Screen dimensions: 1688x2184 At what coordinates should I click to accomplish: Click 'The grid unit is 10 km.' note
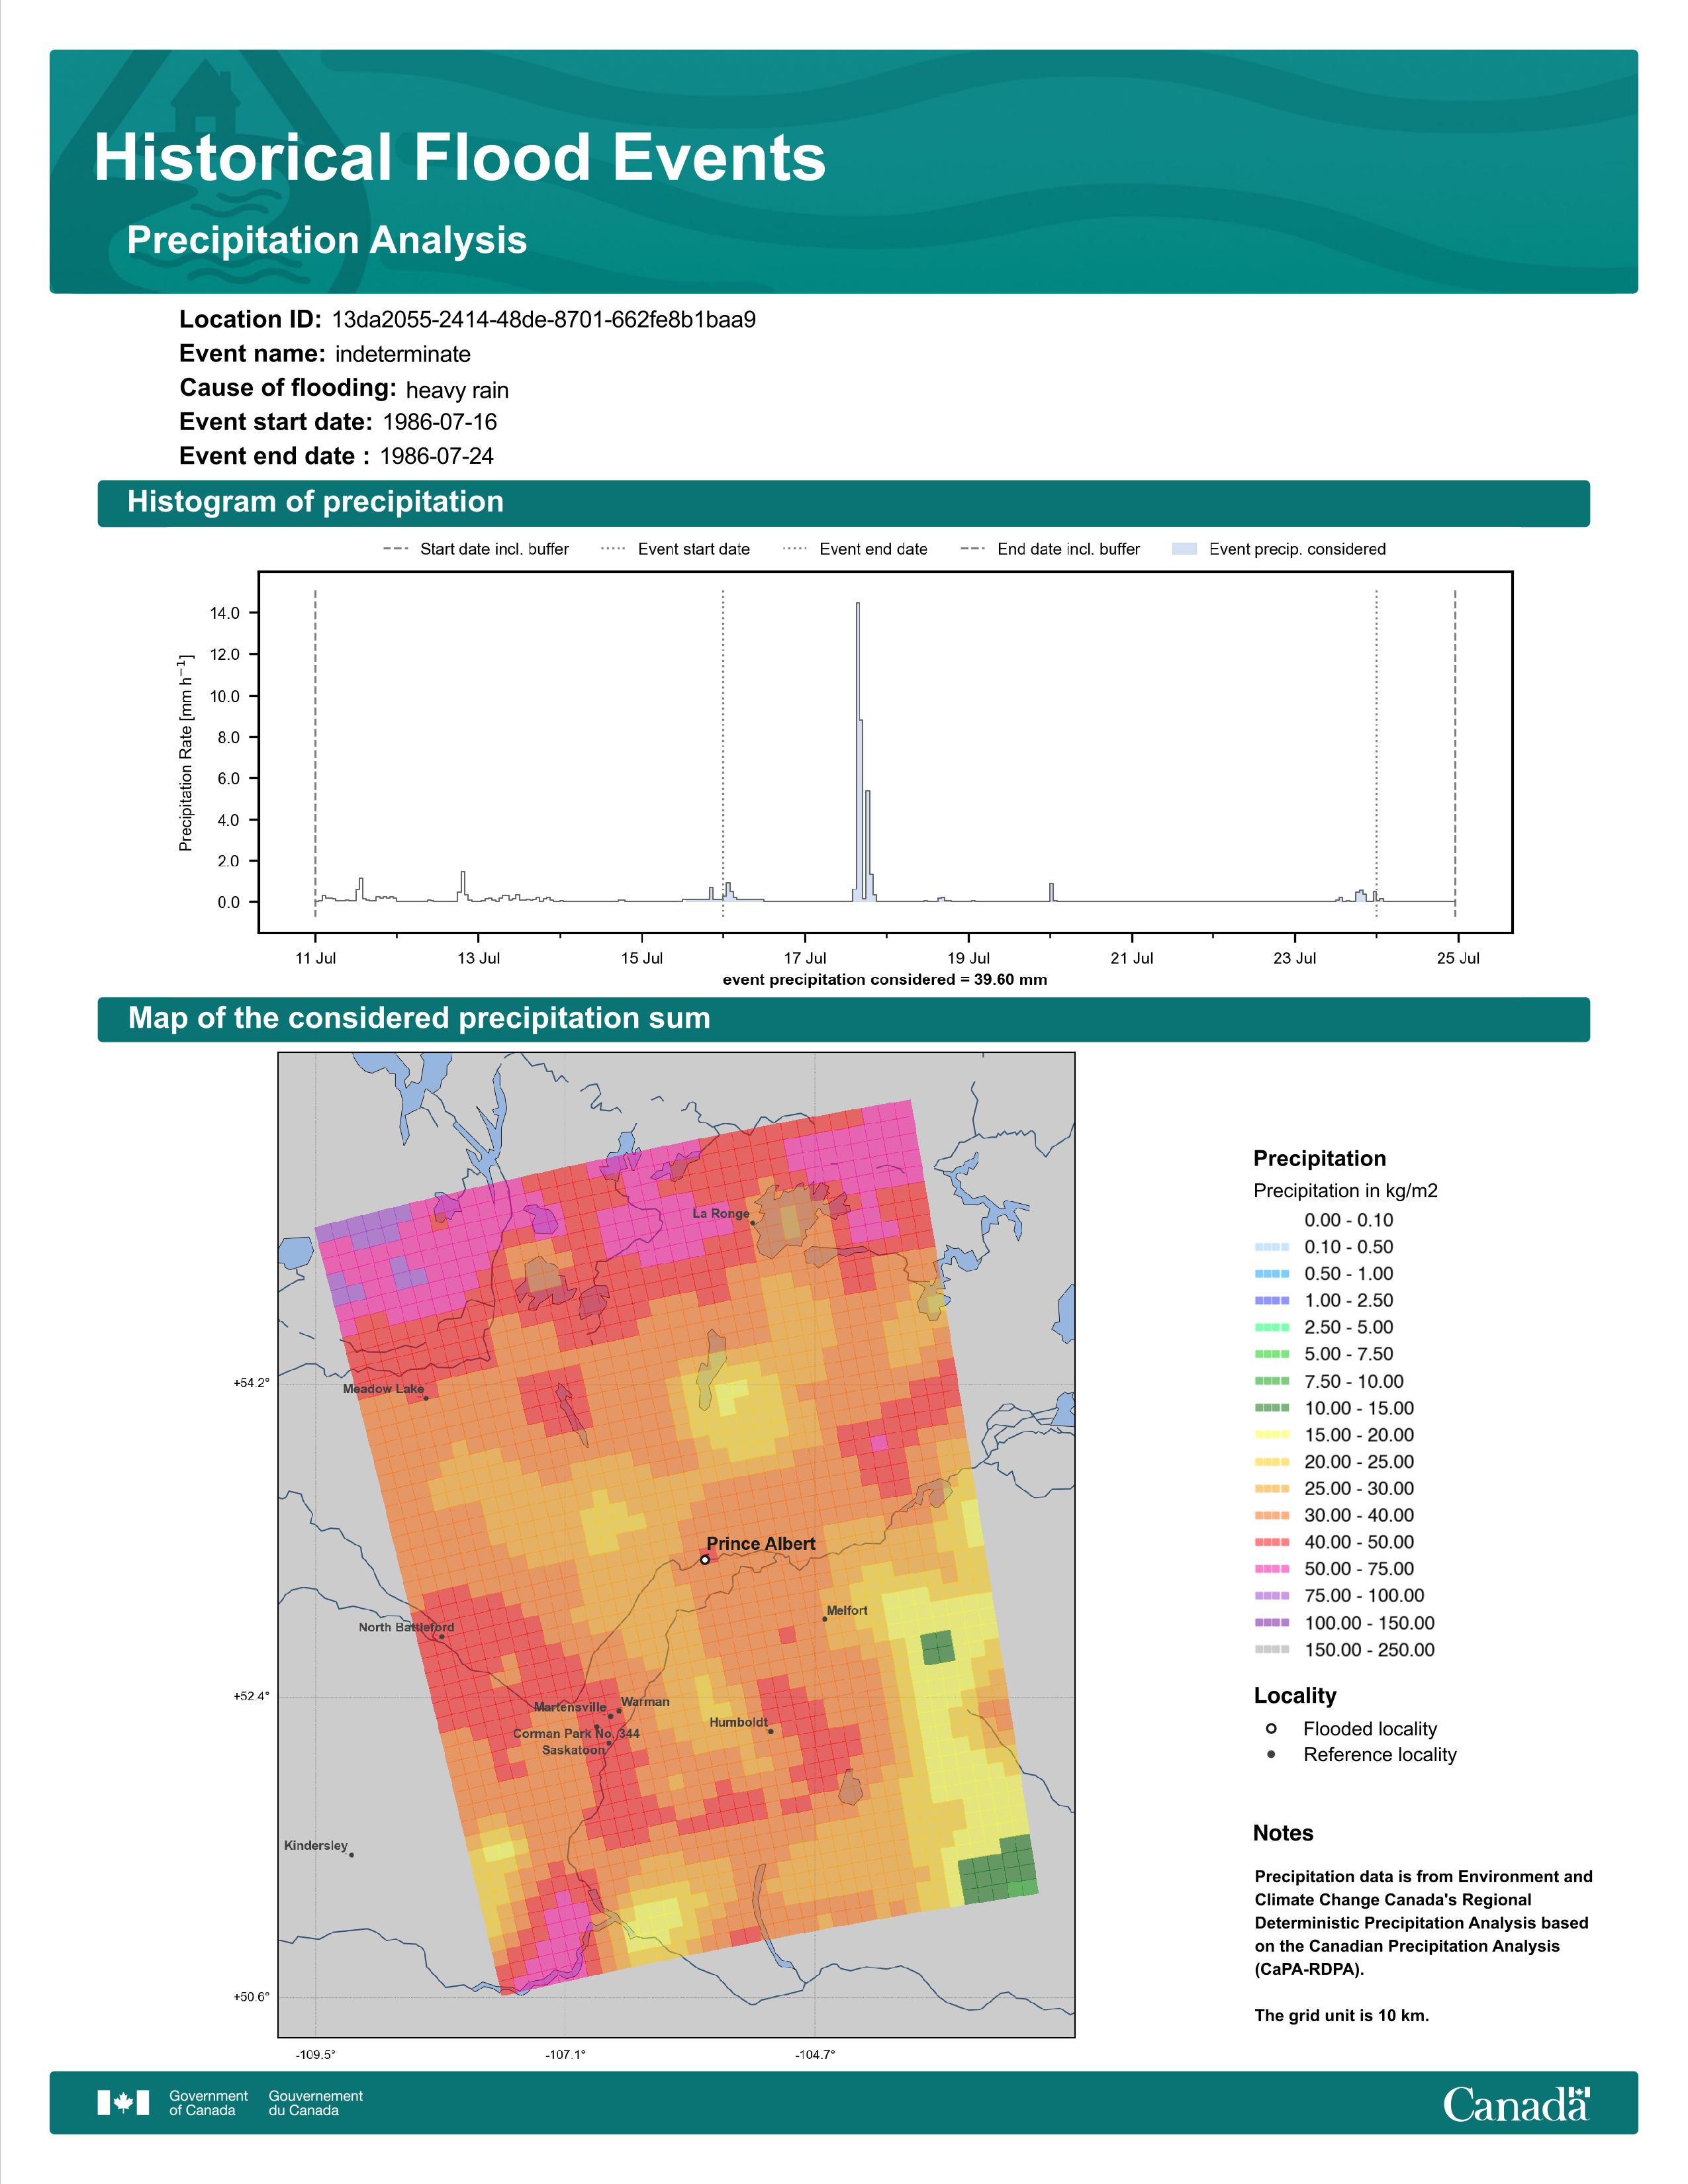click(1342, 2015)
